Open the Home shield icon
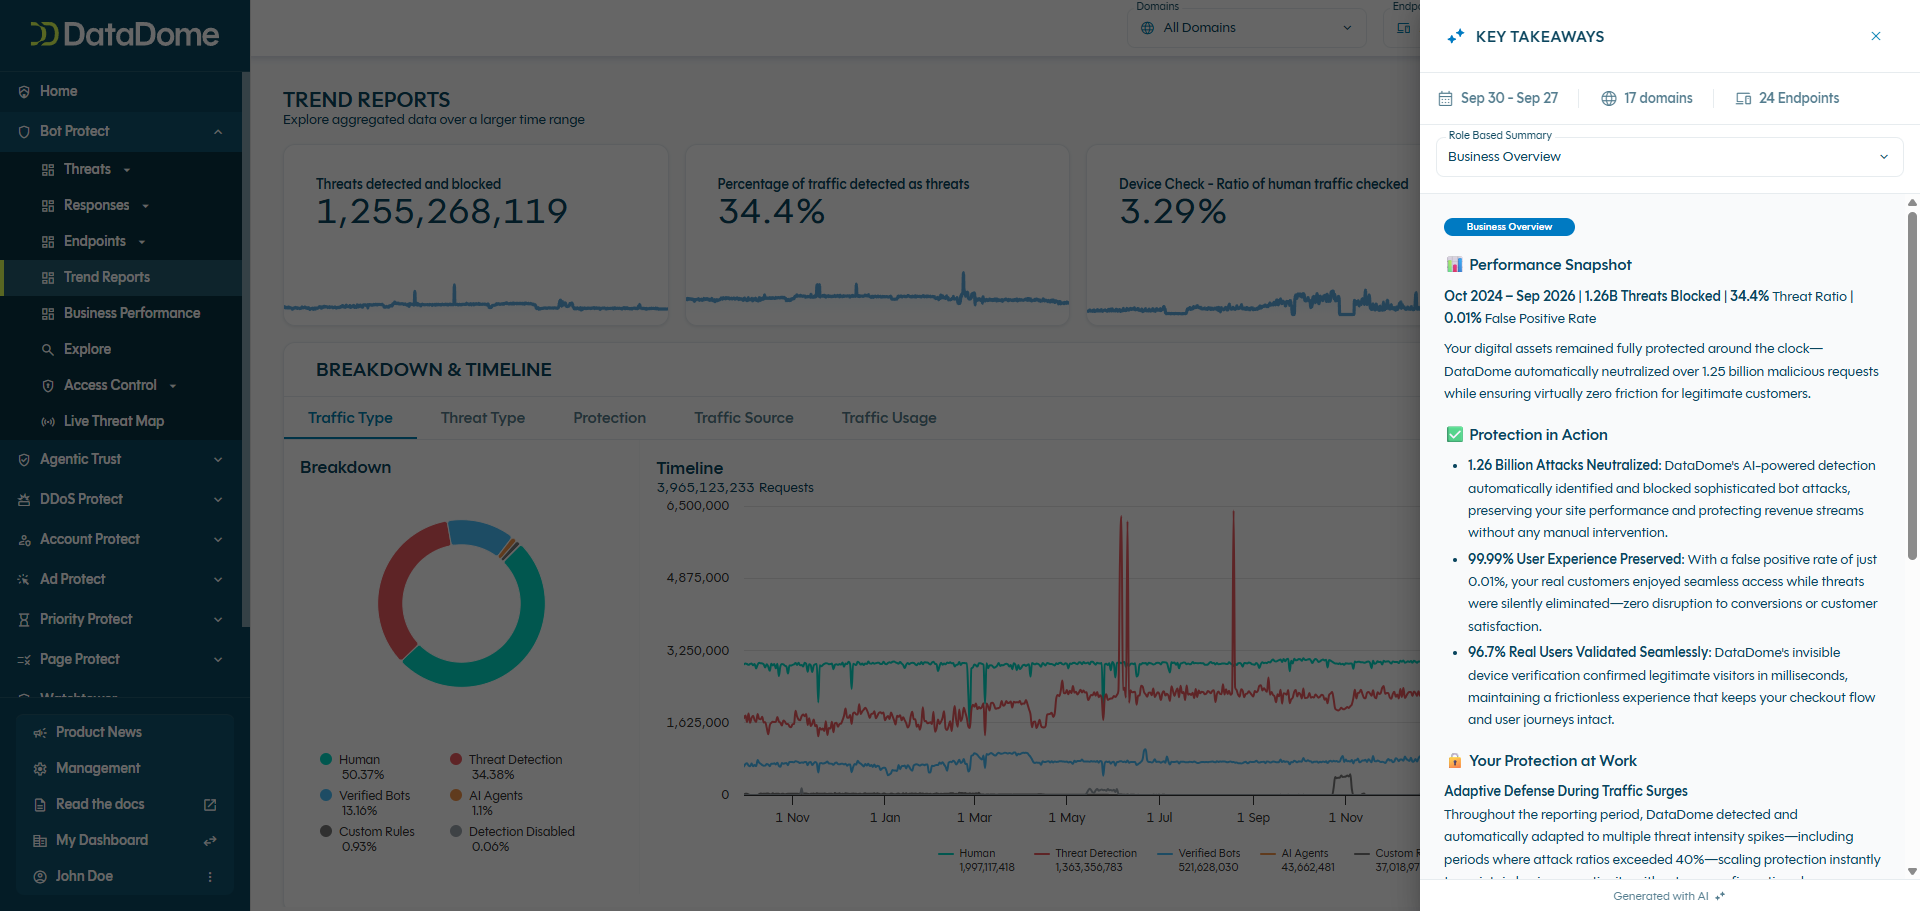This screenshot has width=1920, height=911. [x=24, y=92]
